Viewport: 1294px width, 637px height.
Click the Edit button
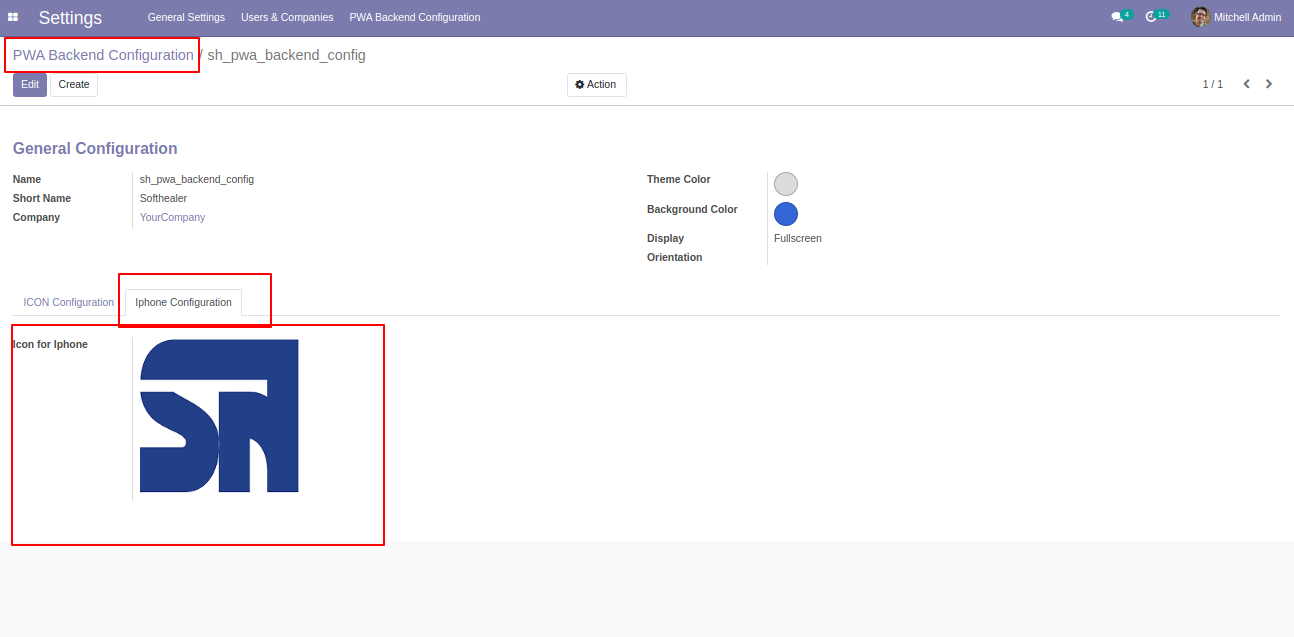[x=30, y=85]
